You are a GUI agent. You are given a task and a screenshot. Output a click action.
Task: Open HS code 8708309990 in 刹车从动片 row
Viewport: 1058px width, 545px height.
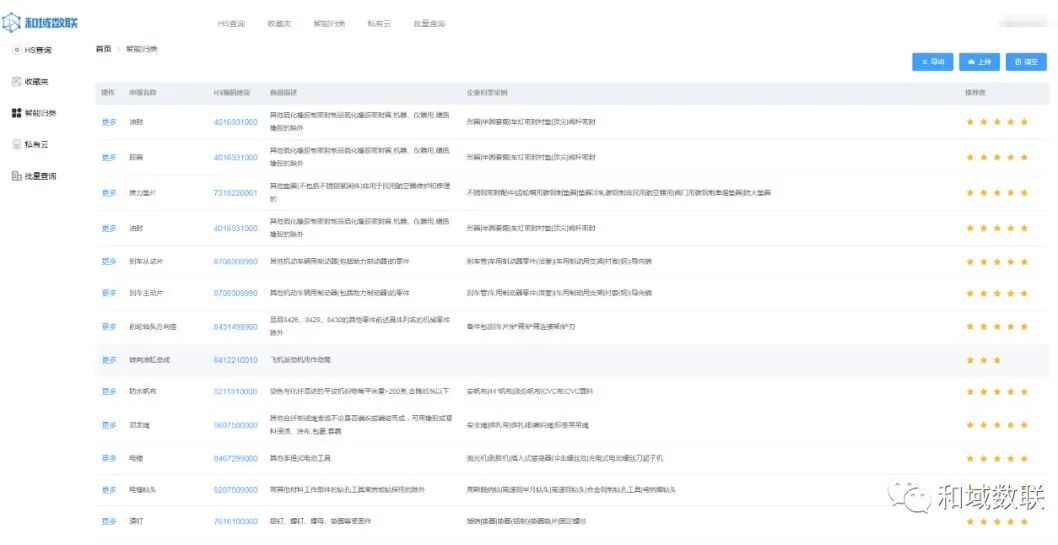pyautogui.click(x=235, y=261)
